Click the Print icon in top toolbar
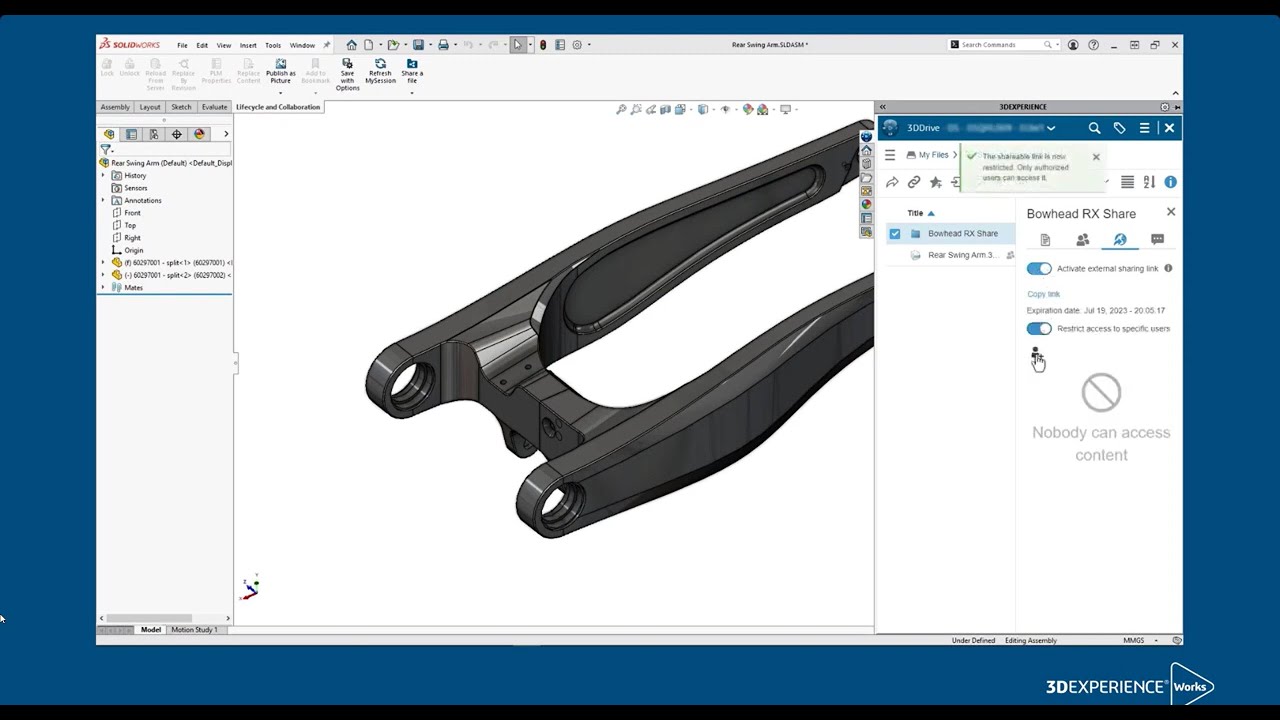The width and height of the screenshot is (1280, 720). click(443, 45)
